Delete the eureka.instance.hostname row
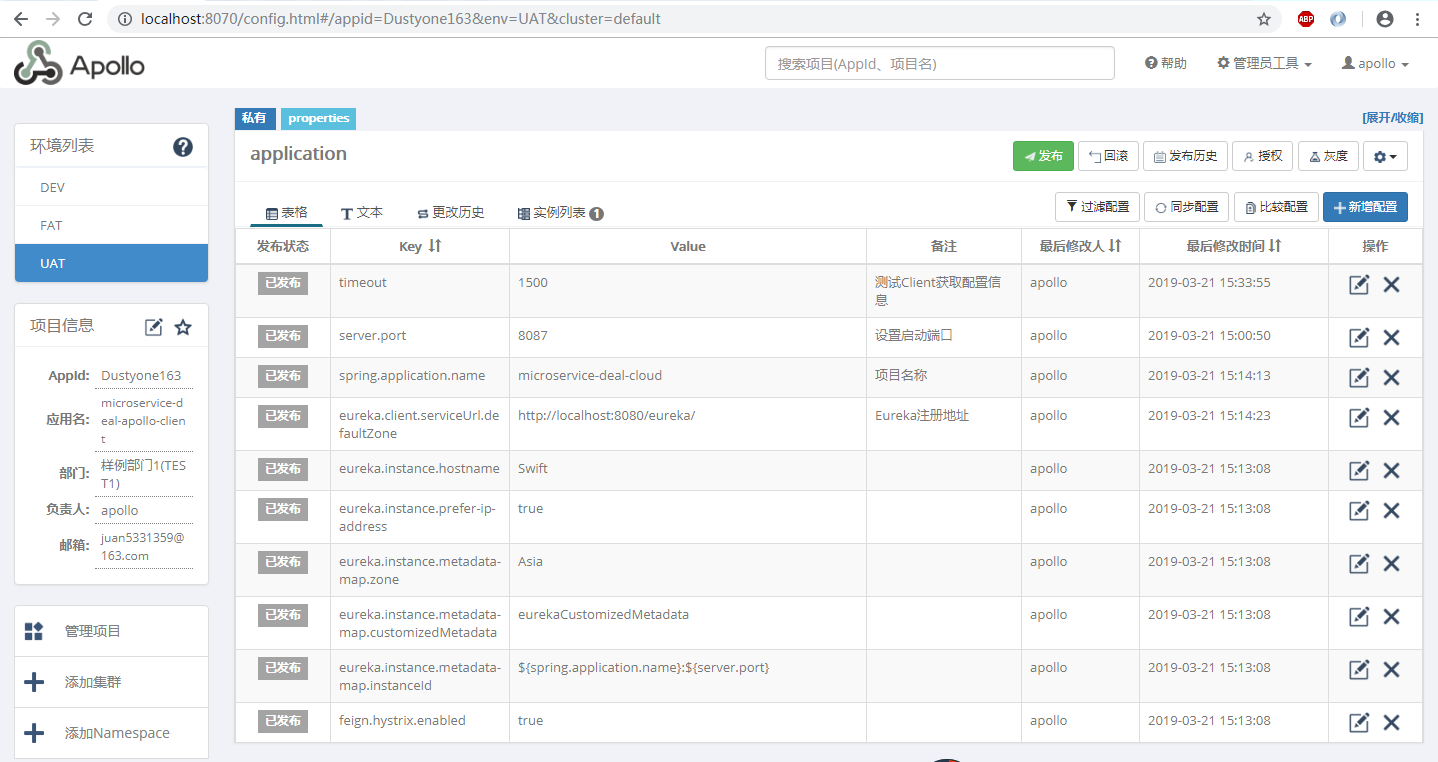1438x762 pixels. [1391, 471]
